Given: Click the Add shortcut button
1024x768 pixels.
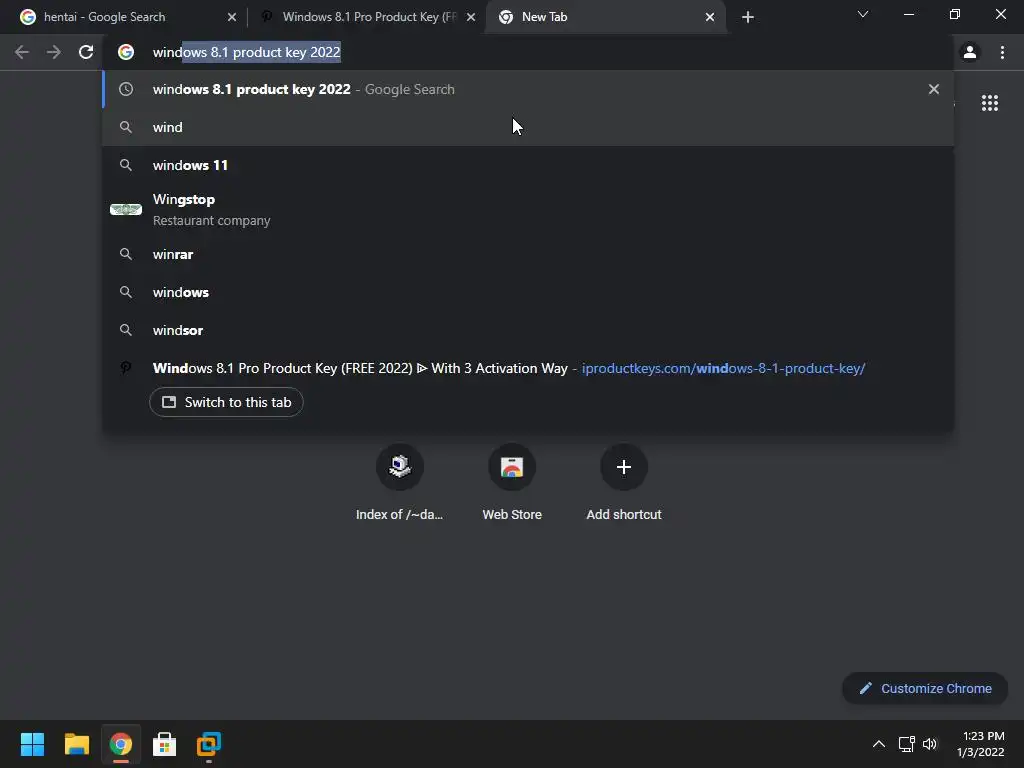Looking at the screenshot, I should pos(624,483).
